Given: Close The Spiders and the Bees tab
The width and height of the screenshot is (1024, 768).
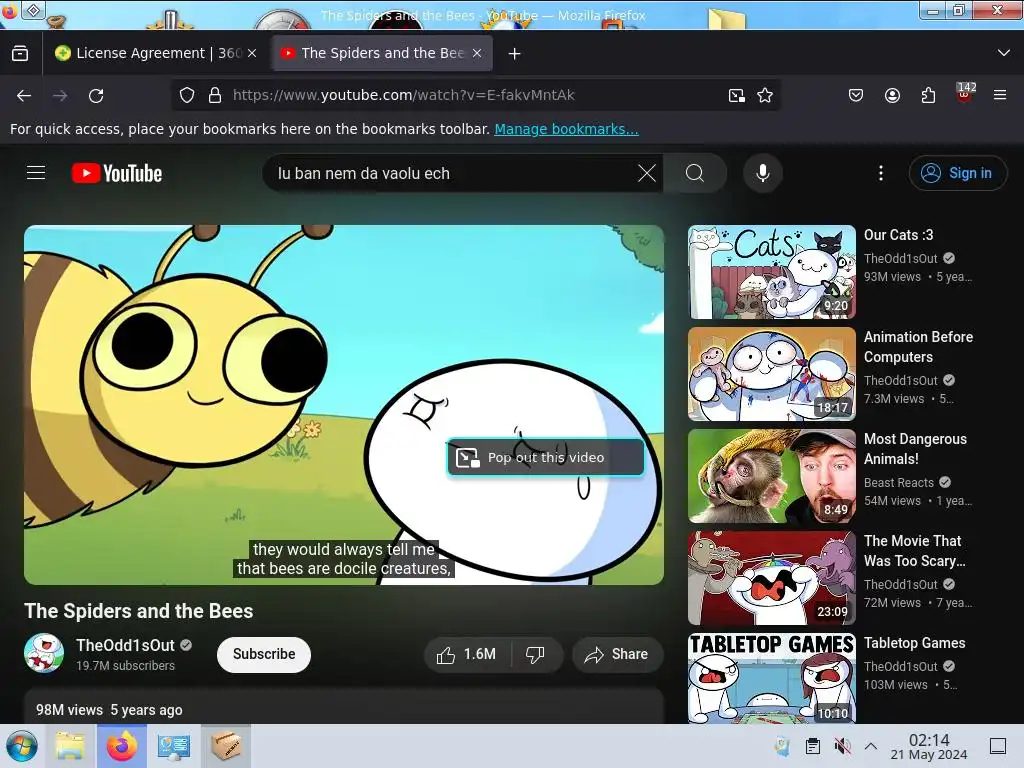Looking at the screenshot, I should (x=477, y=54).
